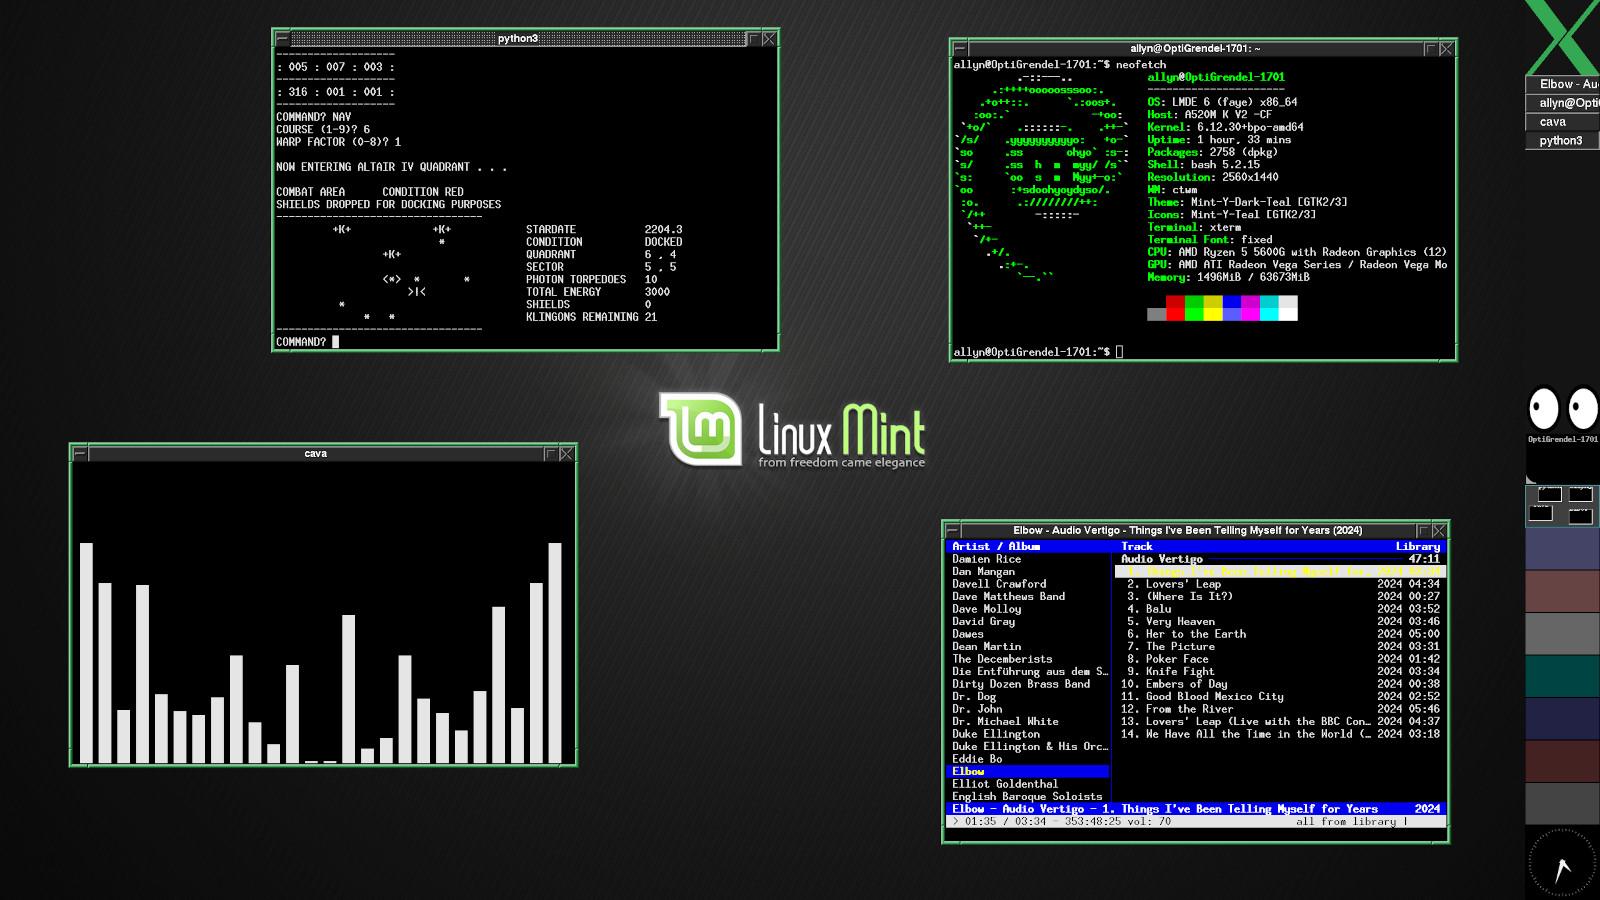
Task: Switch to the gray-purple workspace cell
Action: pyautogui.click(x=1561, y=548)
